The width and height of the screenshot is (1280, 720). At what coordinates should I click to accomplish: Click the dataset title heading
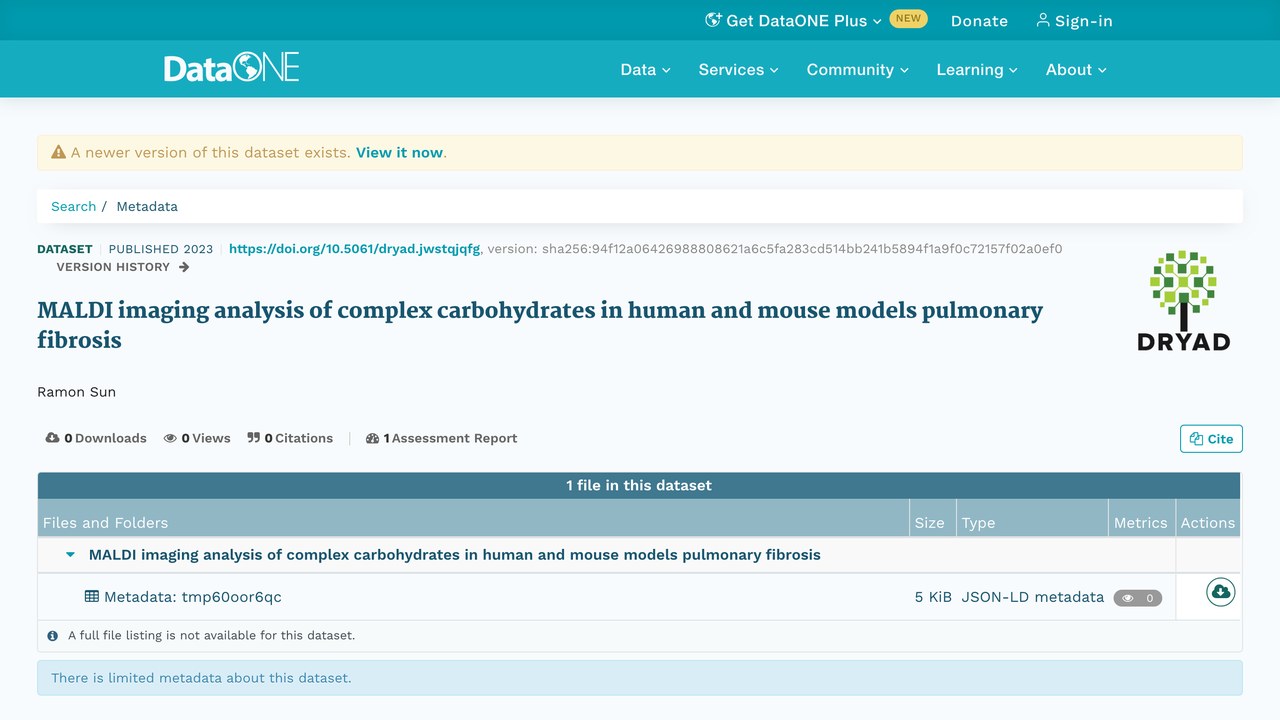tap(540, 325)
